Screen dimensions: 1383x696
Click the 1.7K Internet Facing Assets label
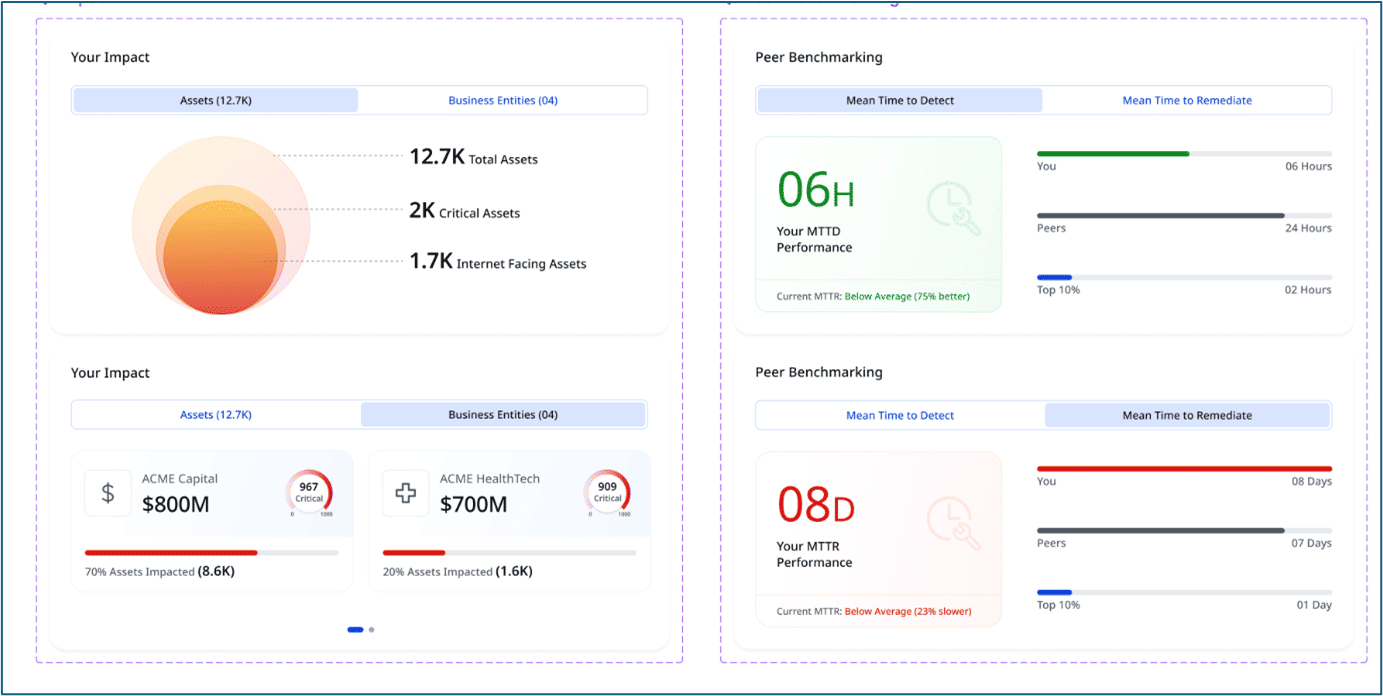click(498, 262)
